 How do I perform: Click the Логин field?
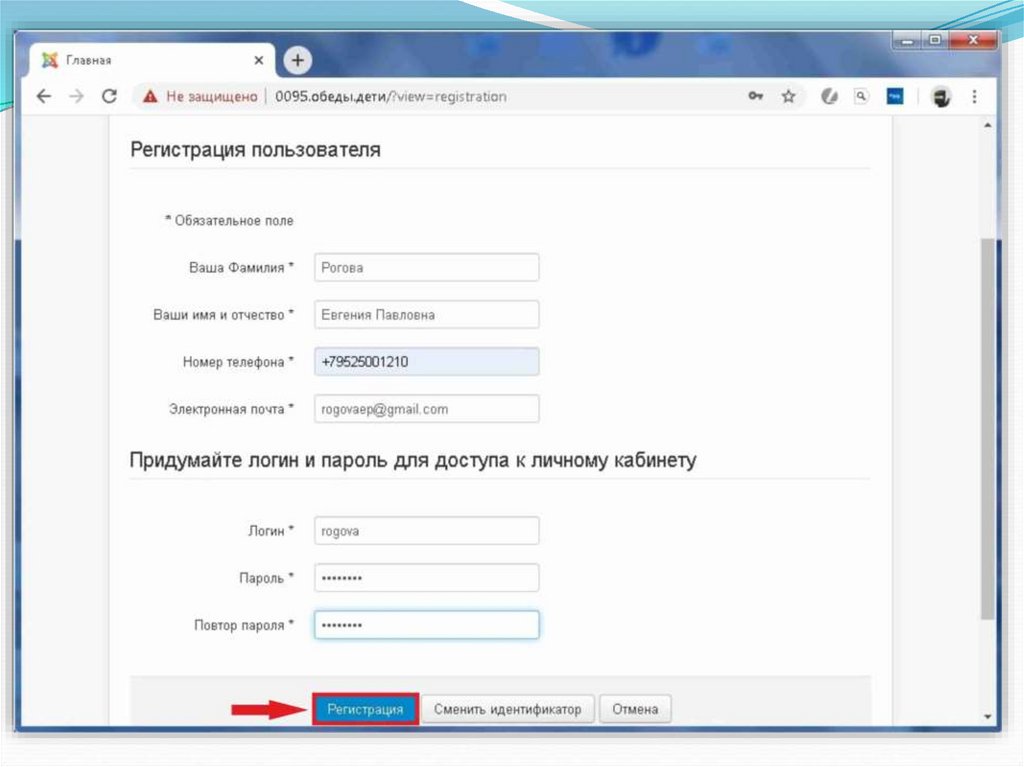426,531
